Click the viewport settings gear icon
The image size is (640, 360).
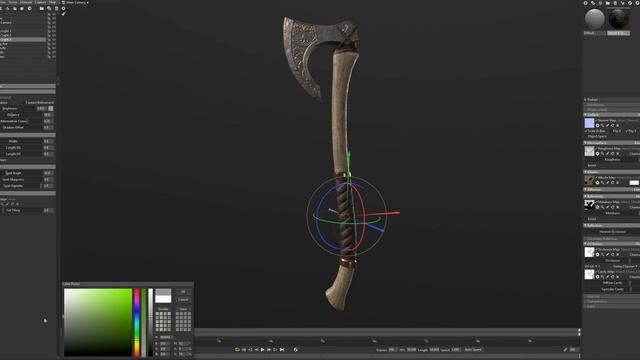[64, 8]
